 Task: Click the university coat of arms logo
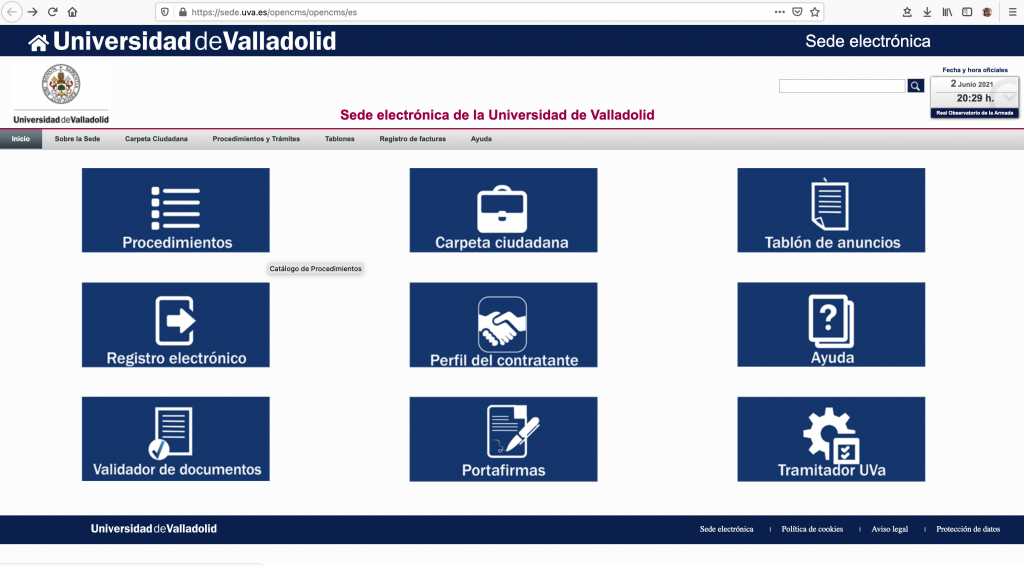[x=61, y=84]
